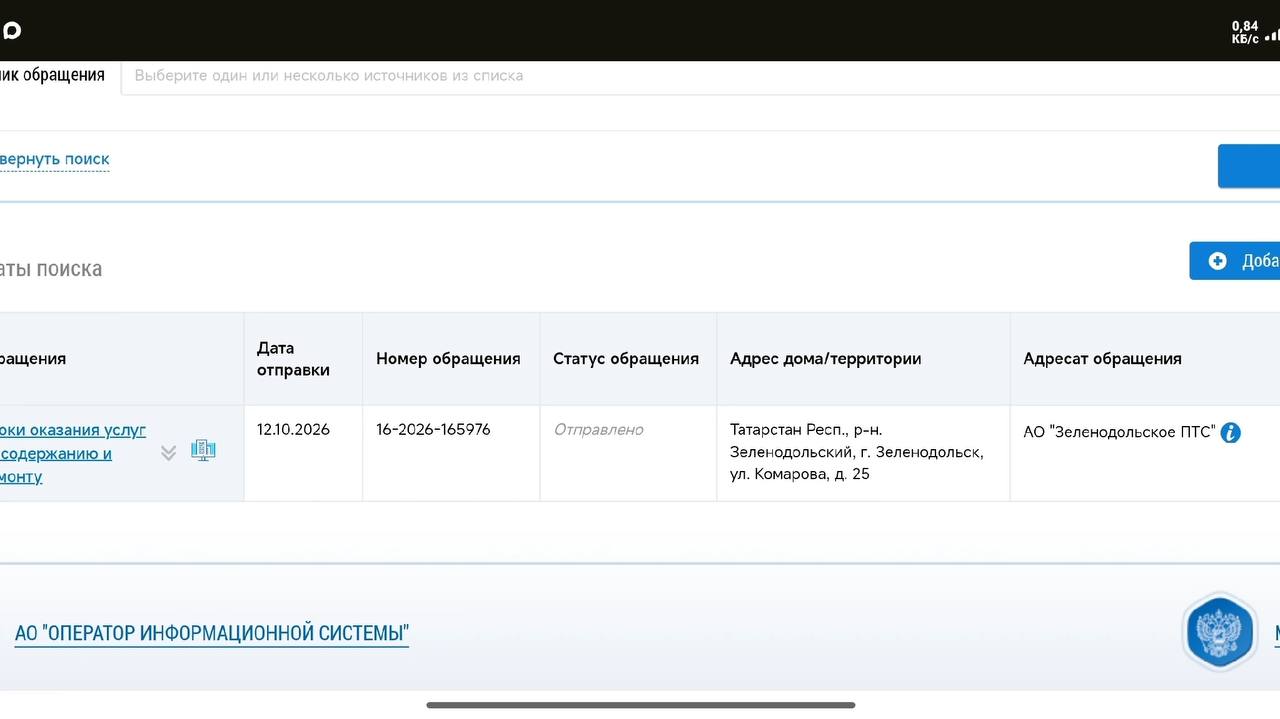Click the Свернуть поиск link
The width and height of the screenshot is (1280, 719).
54,159
